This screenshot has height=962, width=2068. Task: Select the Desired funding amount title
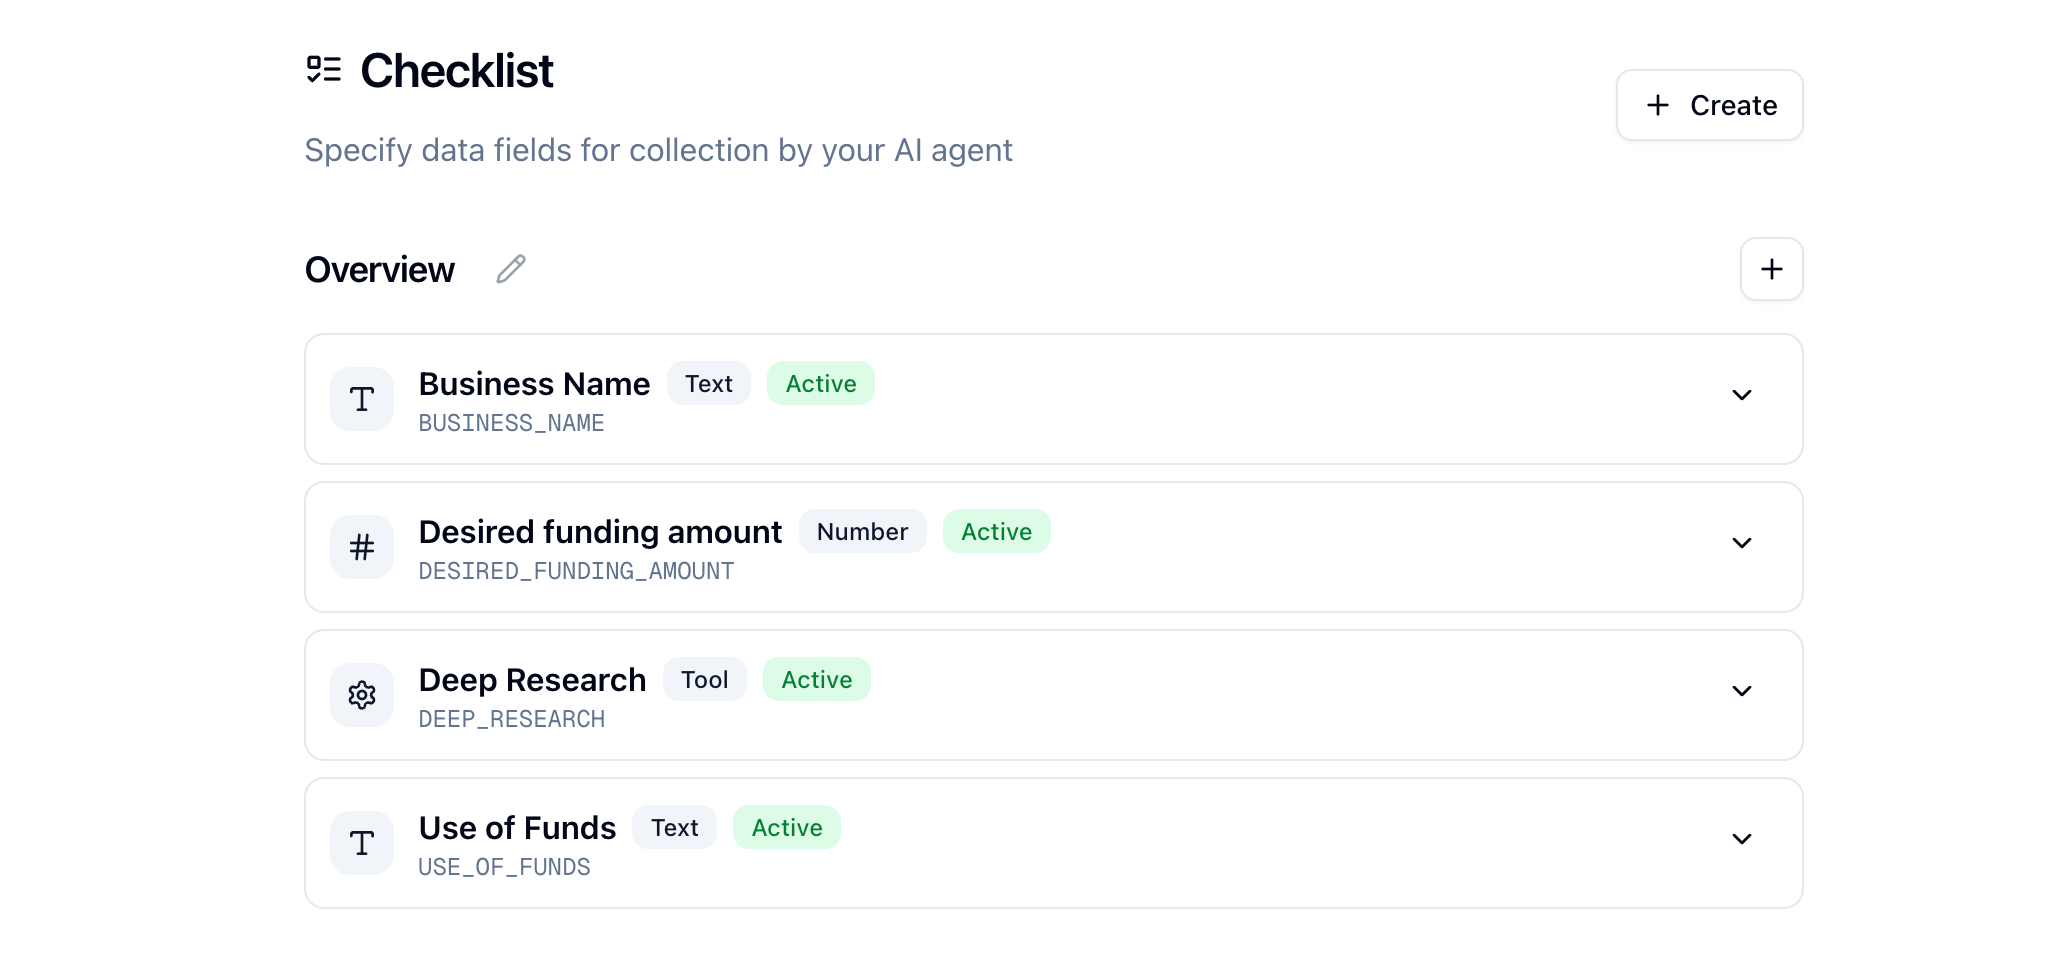coord(600,532)
